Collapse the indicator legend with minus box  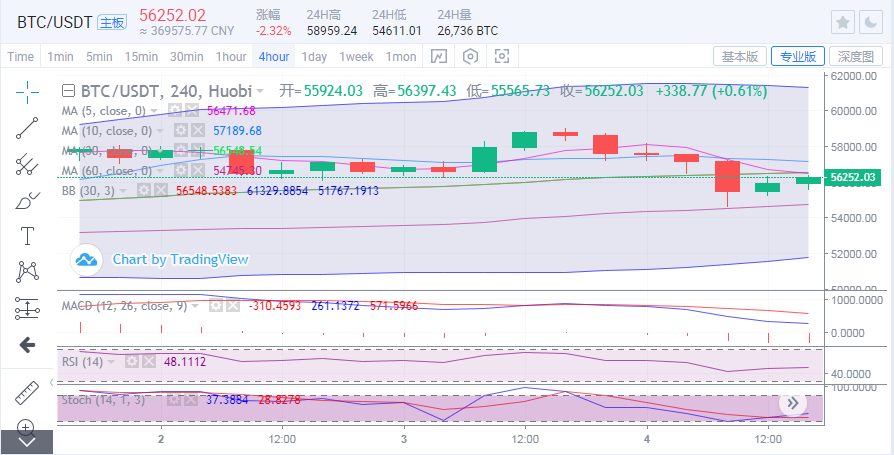[68, 91]
